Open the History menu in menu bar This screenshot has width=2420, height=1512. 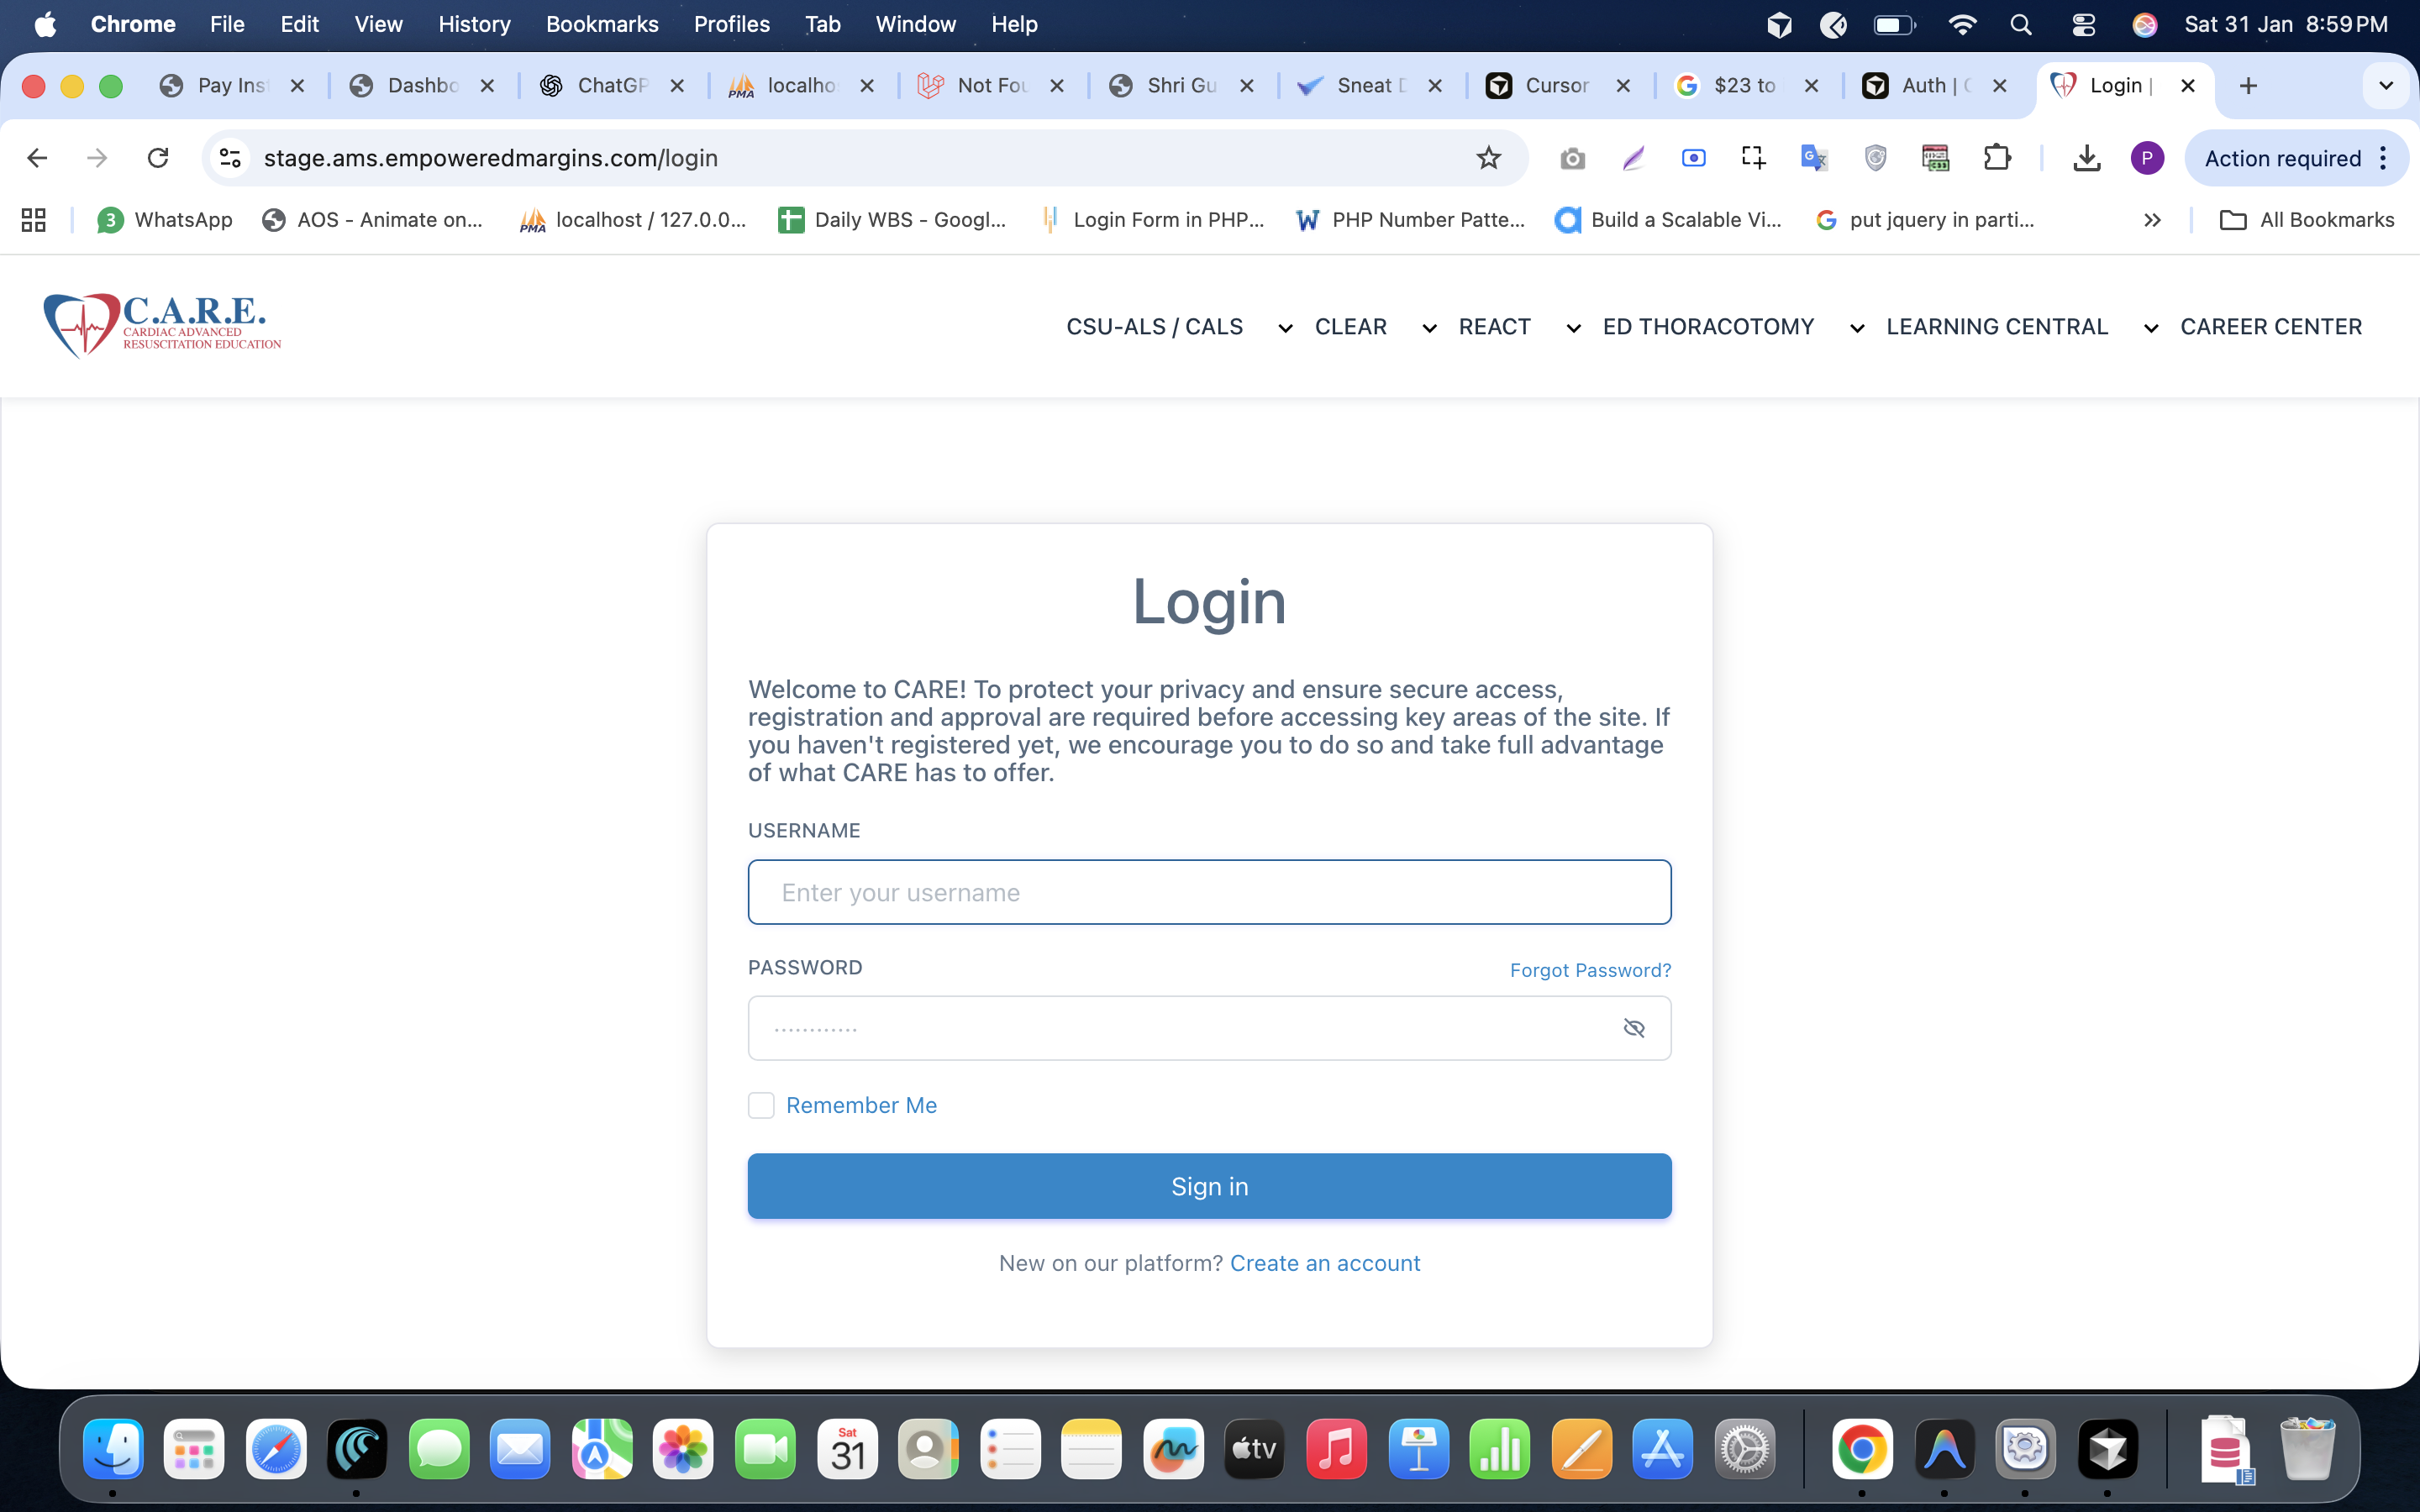(x=474, y=24)
